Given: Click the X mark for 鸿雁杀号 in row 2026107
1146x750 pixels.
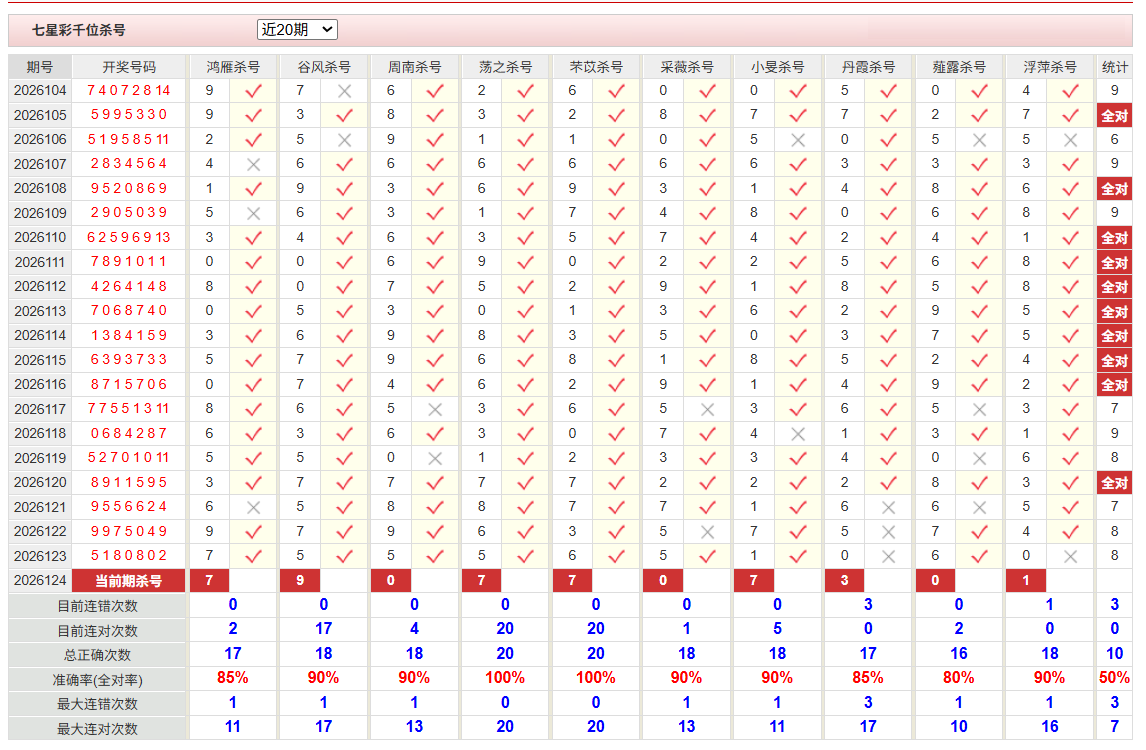Looking at the screenshot, I should coord(254,164).
